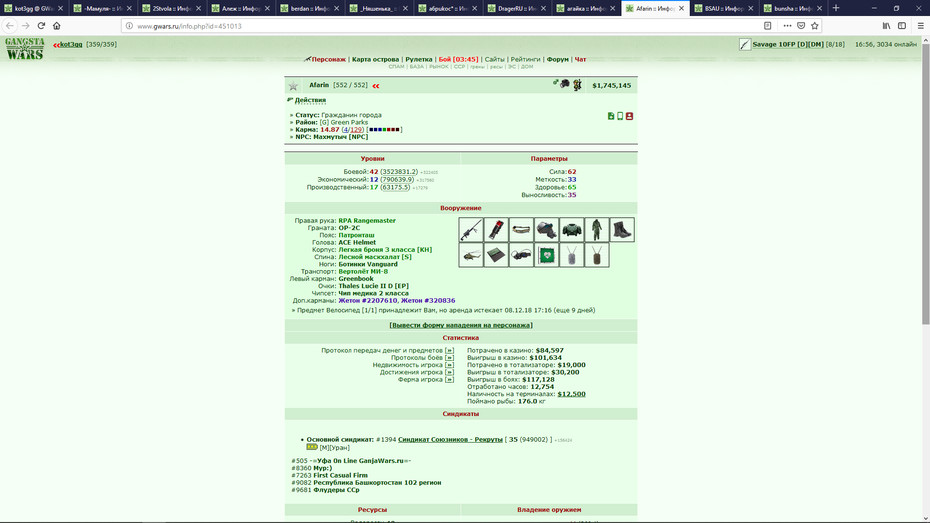
Task: Click red arrows next to Afarin
Action: pyautogui.click(x=376, y=86)
